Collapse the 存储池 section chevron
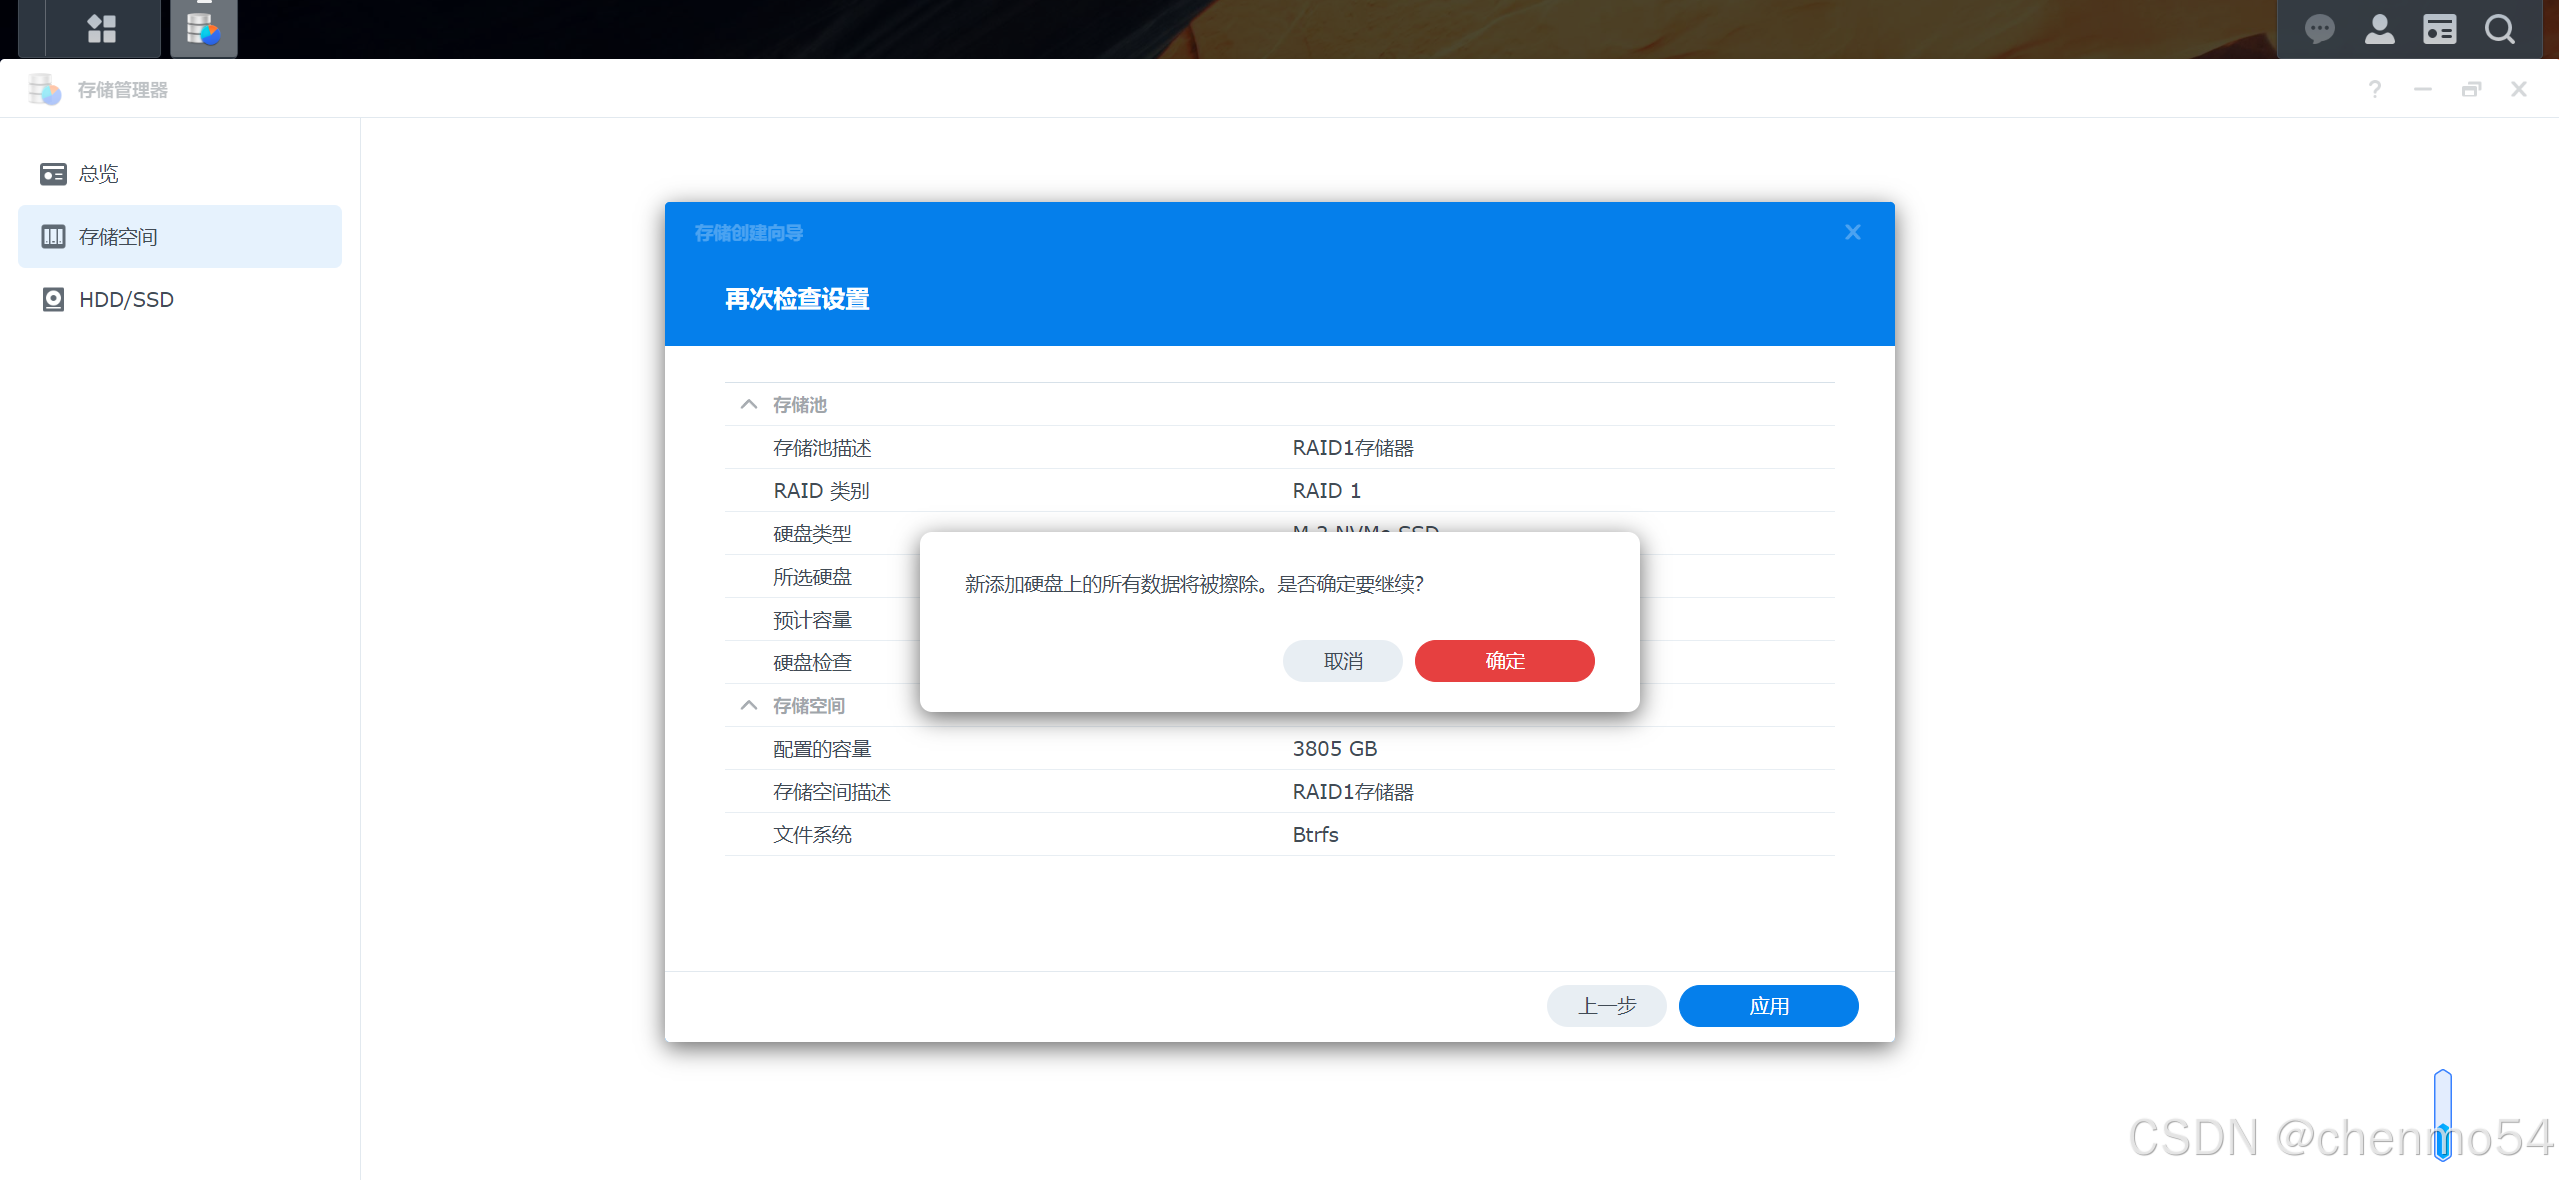The image size is (2559, 1180). [748, 404]
